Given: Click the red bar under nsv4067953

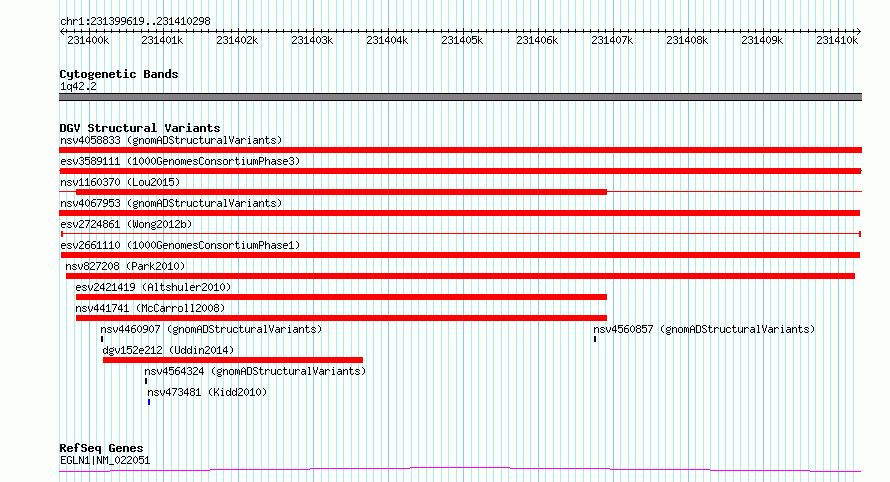Looking at the screenshot, I should 460,213.
